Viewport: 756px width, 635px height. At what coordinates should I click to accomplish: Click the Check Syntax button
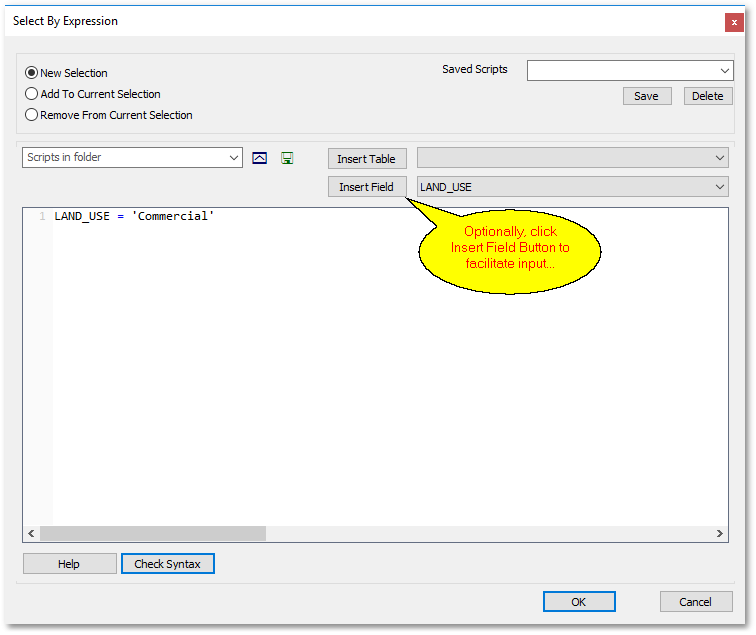167,564
